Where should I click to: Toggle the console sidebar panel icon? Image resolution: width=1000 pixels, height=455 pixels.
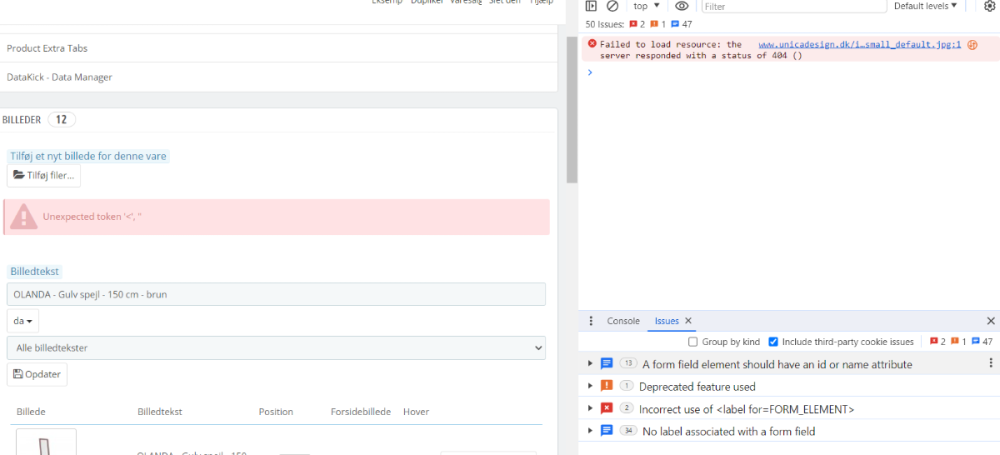(591, 6)
